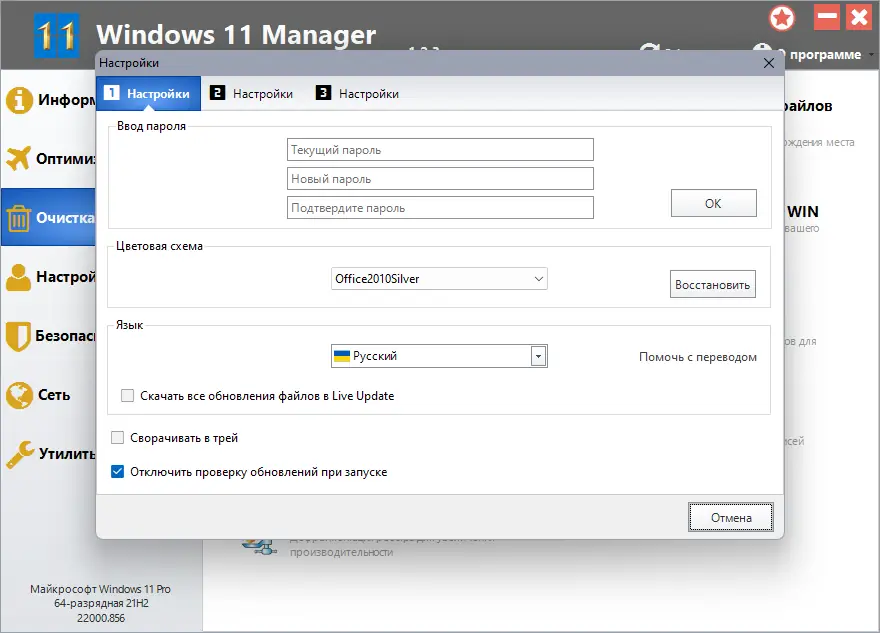Click the Майкрософт Windows 11 Pro text
The image size is (880, 633).
100,589
